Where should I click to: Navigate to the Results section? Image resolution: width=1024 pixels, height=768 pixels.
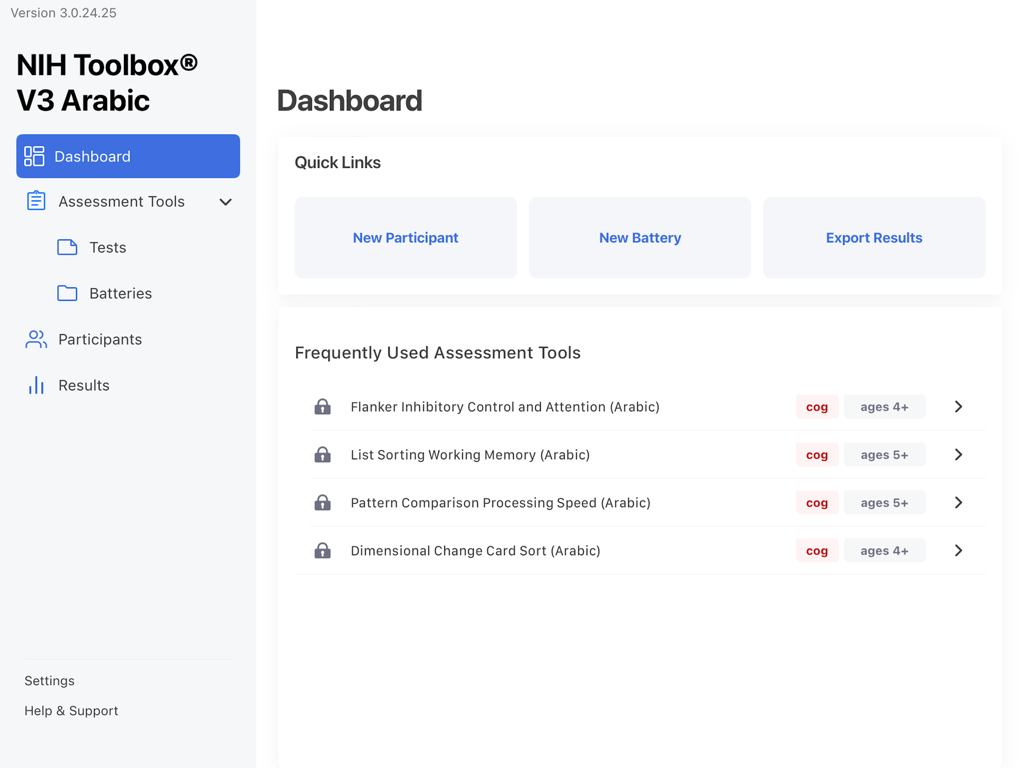84,384
